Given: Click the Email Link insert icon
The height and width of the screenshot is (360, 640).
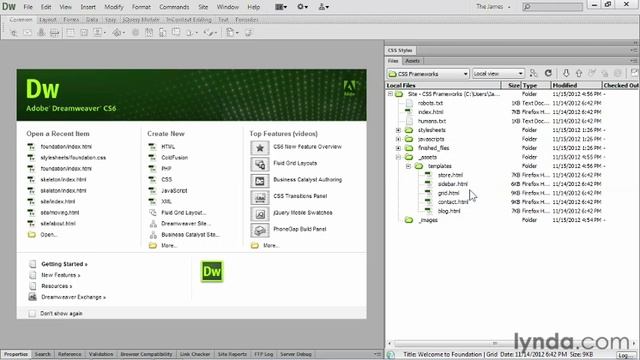Looking at the screenshot, I should click(27, 33).
